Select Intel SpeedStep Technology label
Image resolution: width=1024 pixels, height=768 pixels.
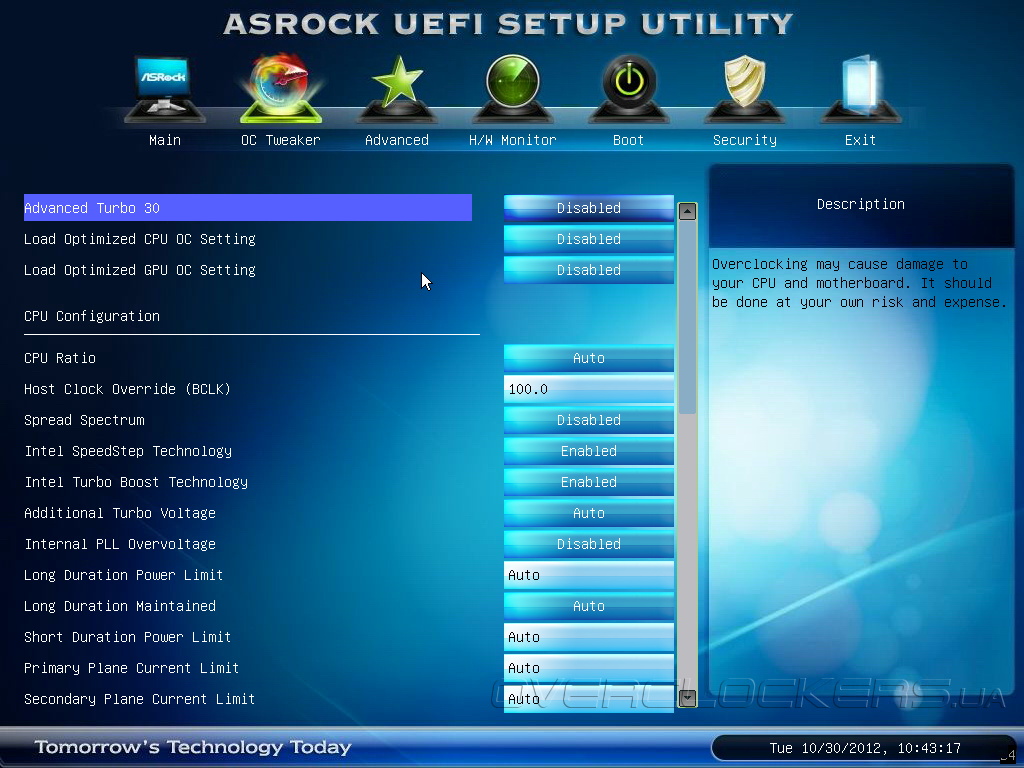click(128, 451)
